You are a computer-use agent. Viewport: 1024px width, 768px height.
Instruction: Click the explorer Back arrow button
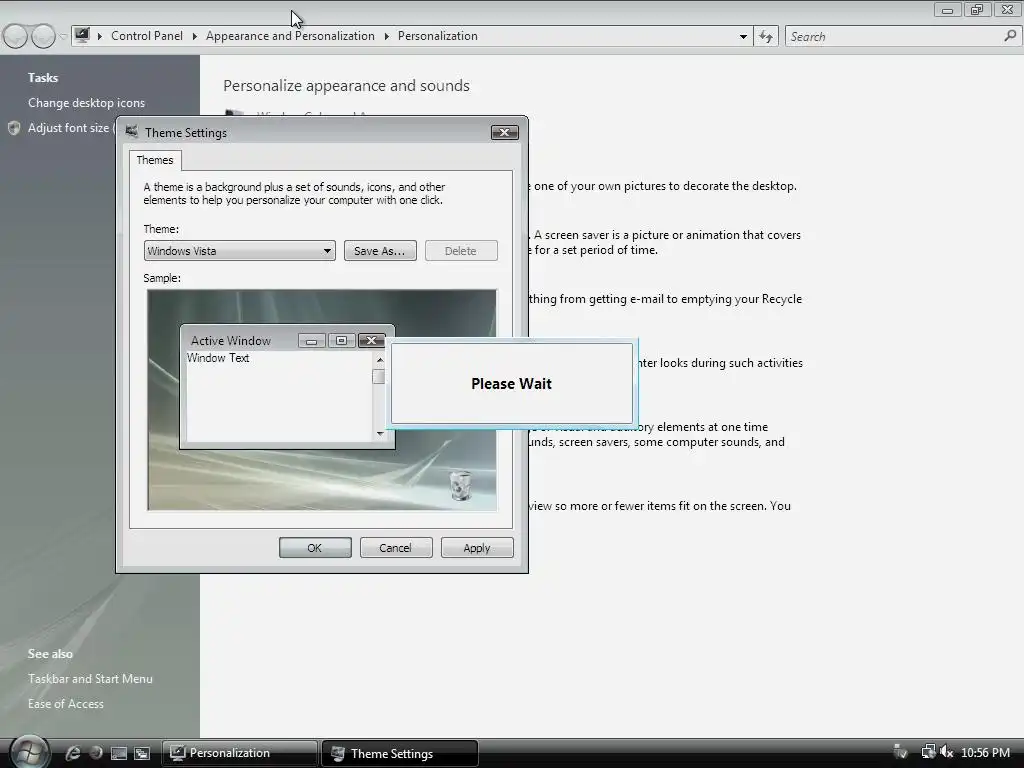click(16, 36)
